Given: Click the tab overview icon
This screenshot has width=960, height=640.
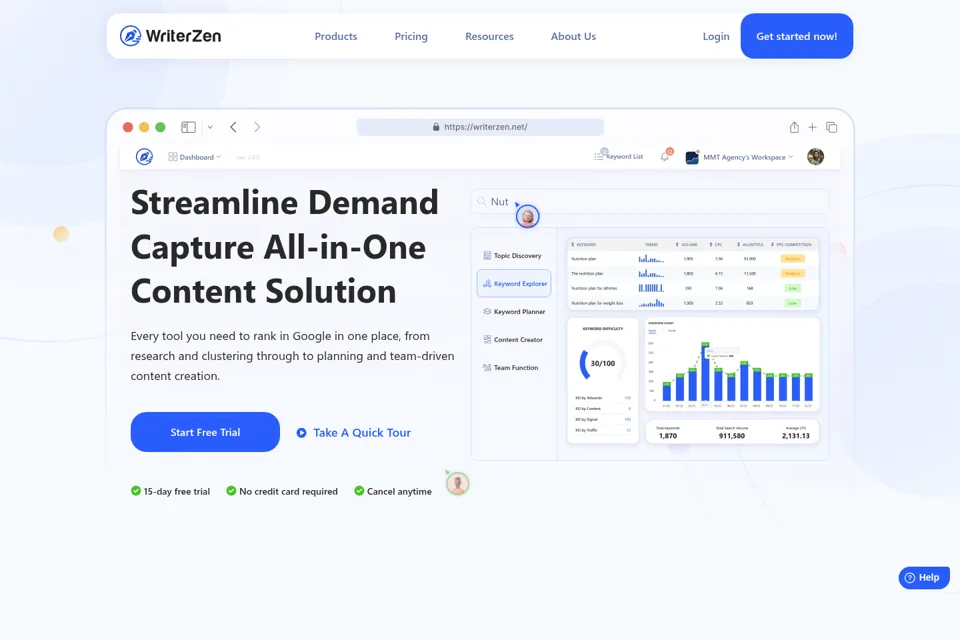Looking at the screenshot, I should pos(831,127).
